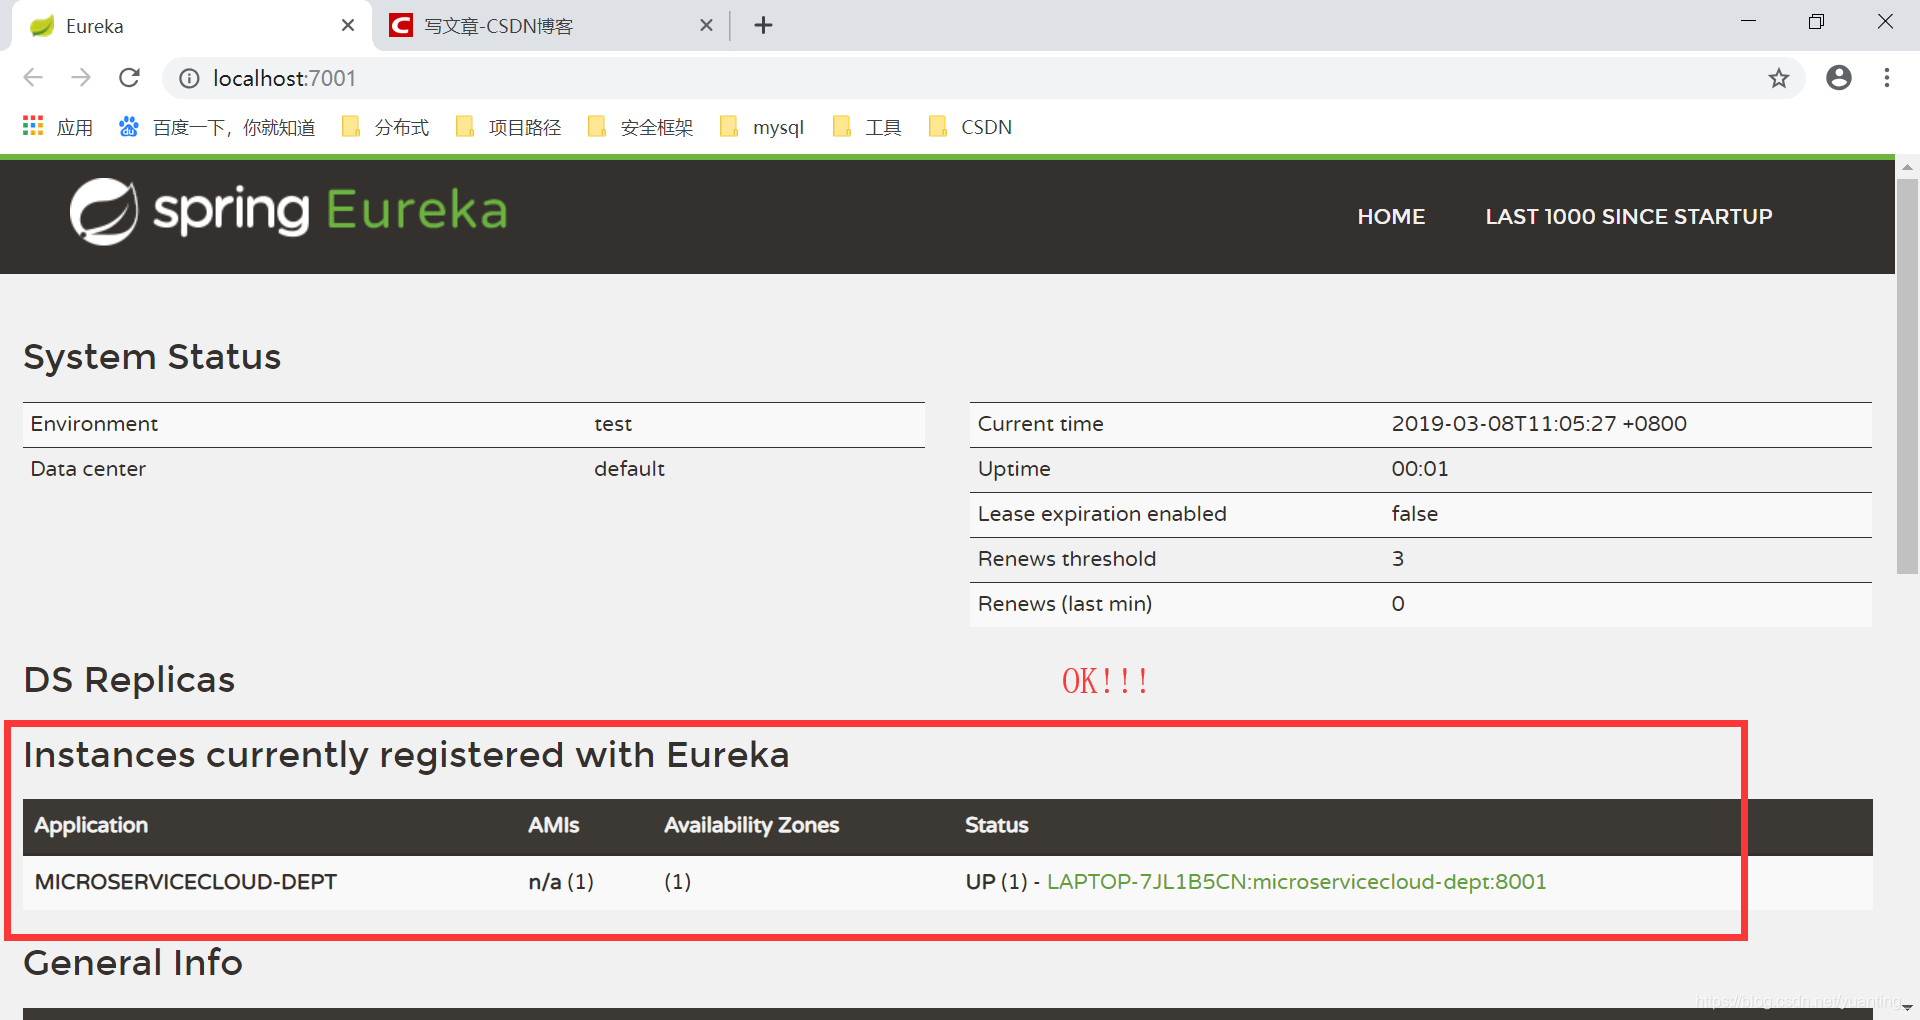
Task: Click the Renews threshold row label
Action: (x=1067, y=559)
